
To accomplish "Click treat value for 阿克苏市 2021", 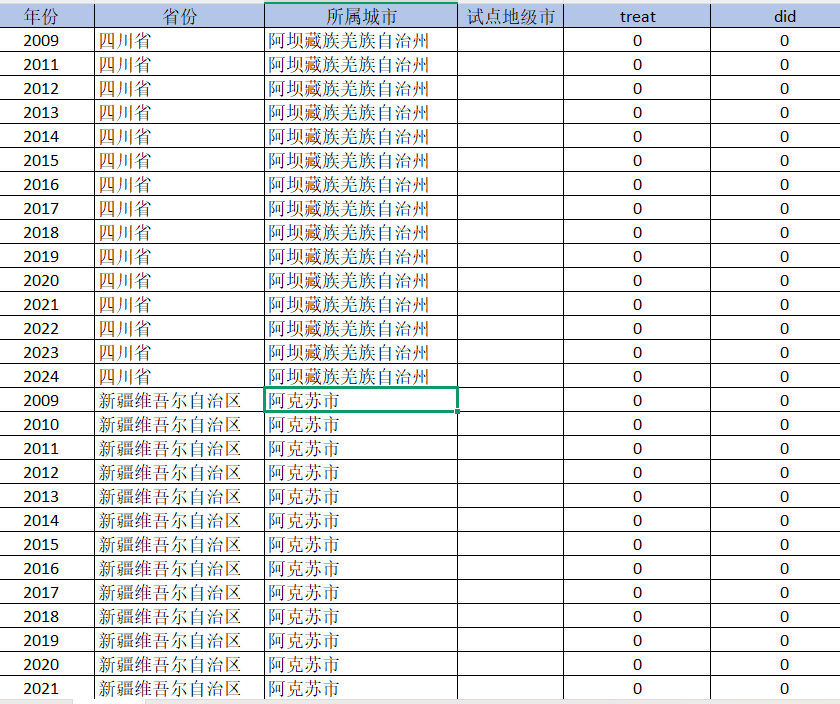I will [x=637, y=688].
